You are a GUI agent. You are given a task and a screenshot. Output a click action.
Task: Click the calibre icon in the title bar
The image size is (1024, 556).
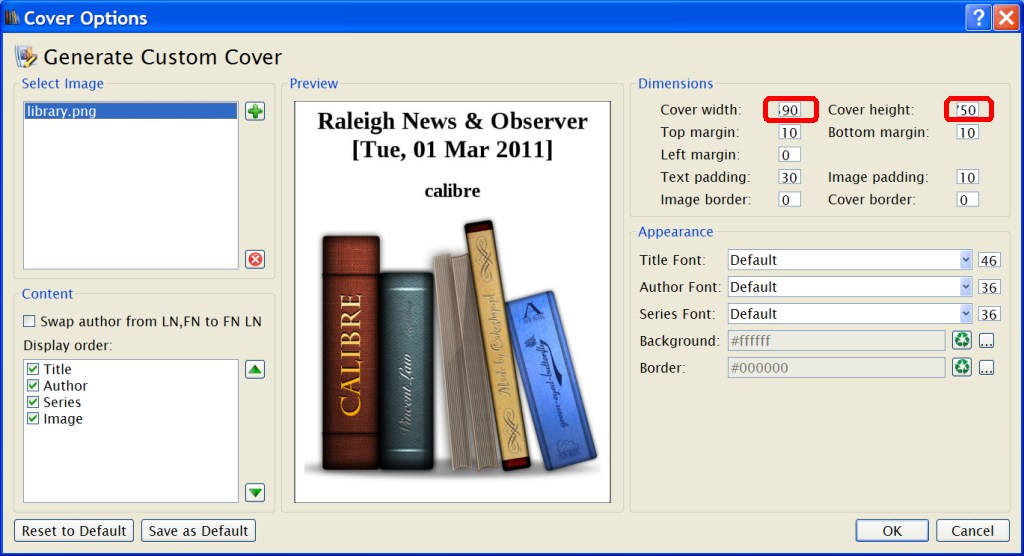[12, 18]
